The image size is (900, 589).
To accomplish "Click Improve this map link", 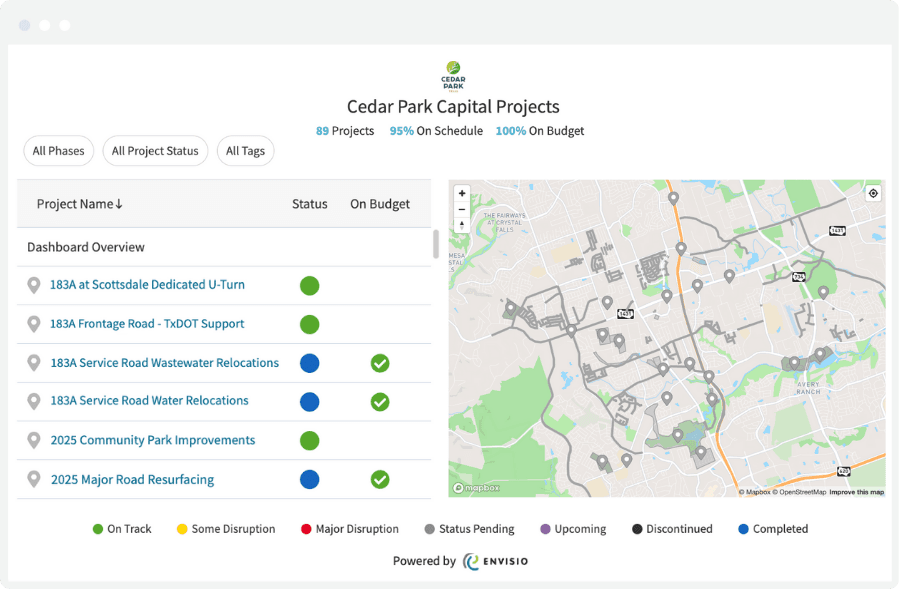I will 856,492.
